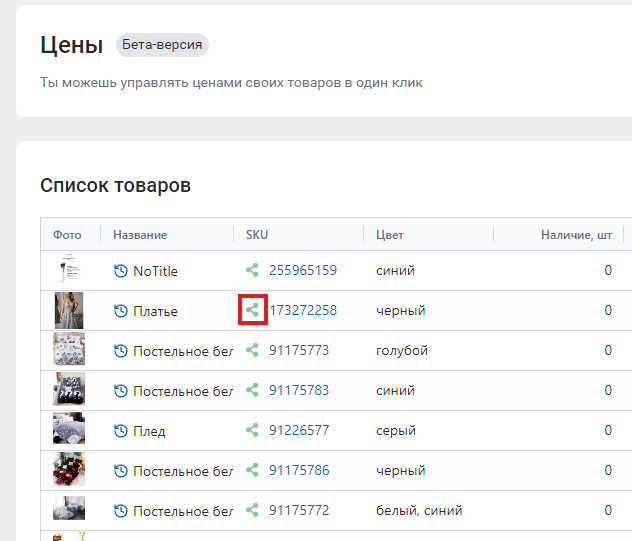
Task: Click the Бета-версия badge
Action: click(x=162, y=45)
